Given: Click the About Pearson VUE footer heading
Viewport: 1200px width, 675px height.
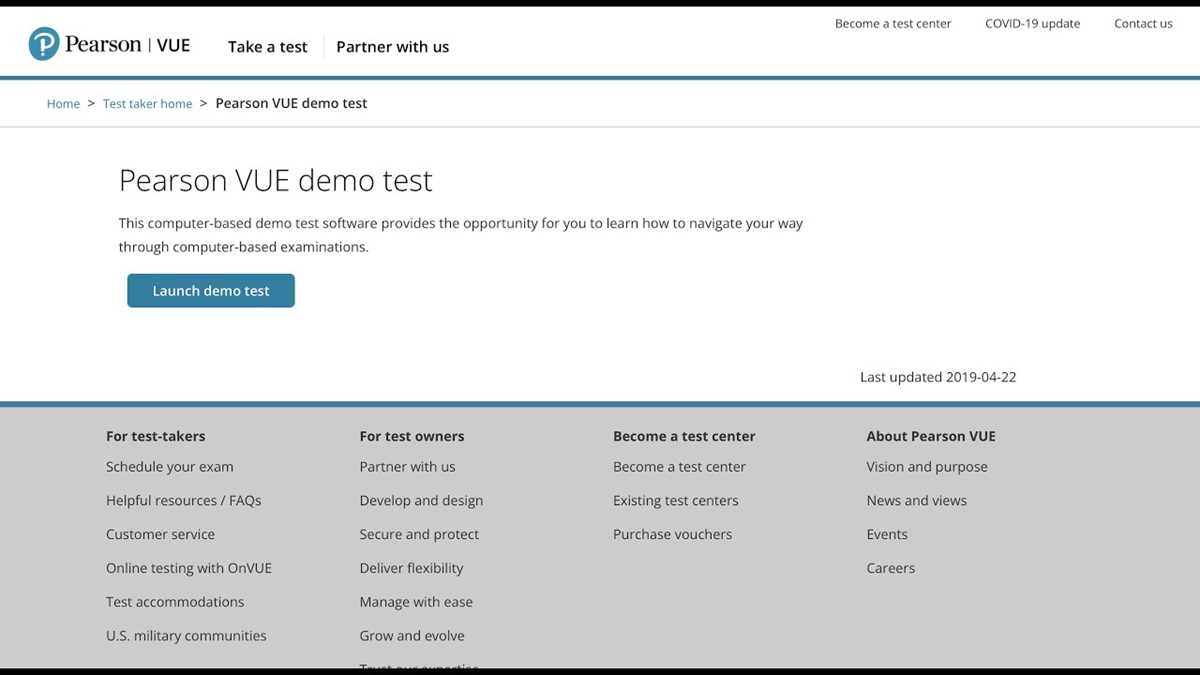Looking at the screenshot, I should [x=931, y=437].
